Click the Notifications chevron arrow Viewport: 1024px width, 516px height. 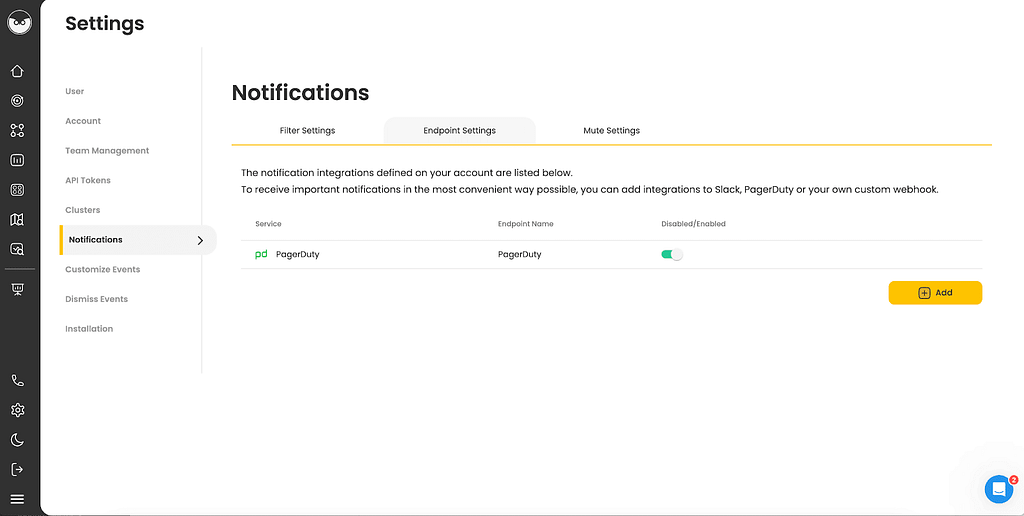(200, 240)
